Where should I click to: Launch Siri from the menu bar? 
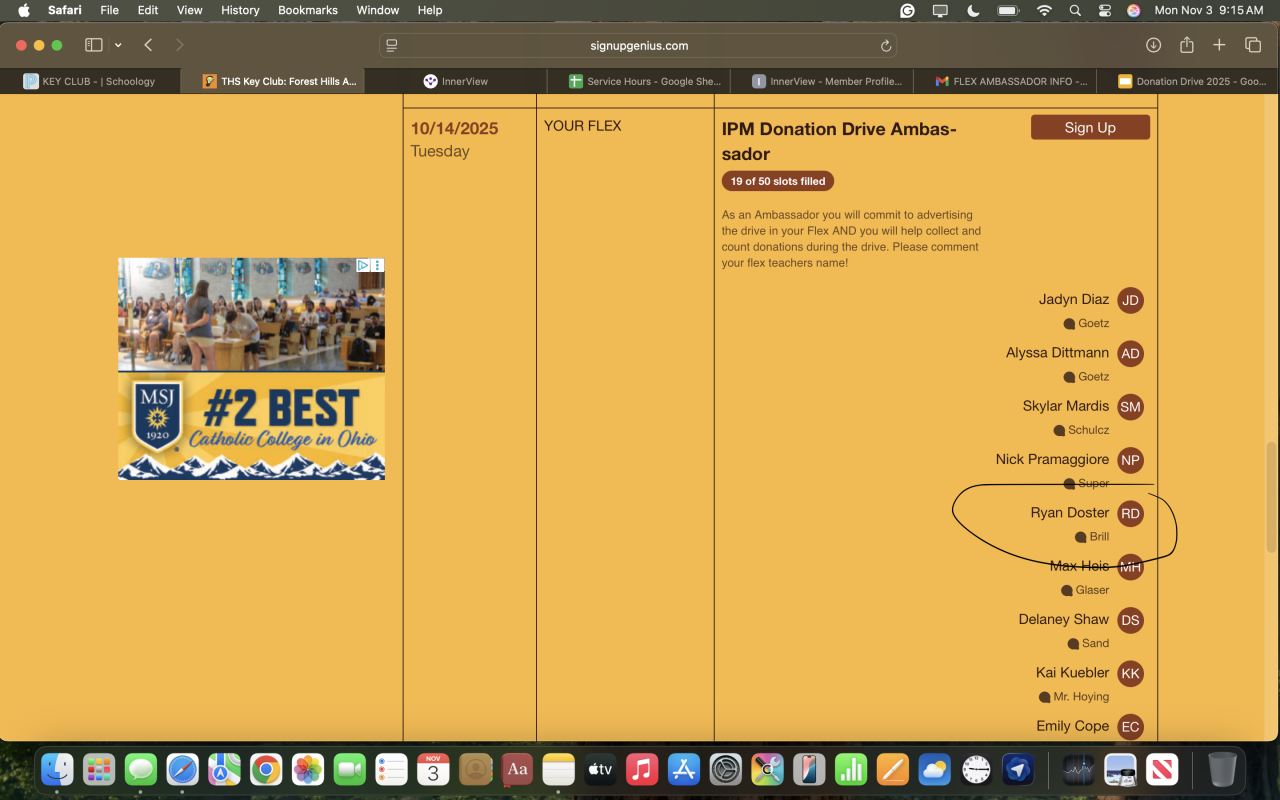[x=1133, y=10]
